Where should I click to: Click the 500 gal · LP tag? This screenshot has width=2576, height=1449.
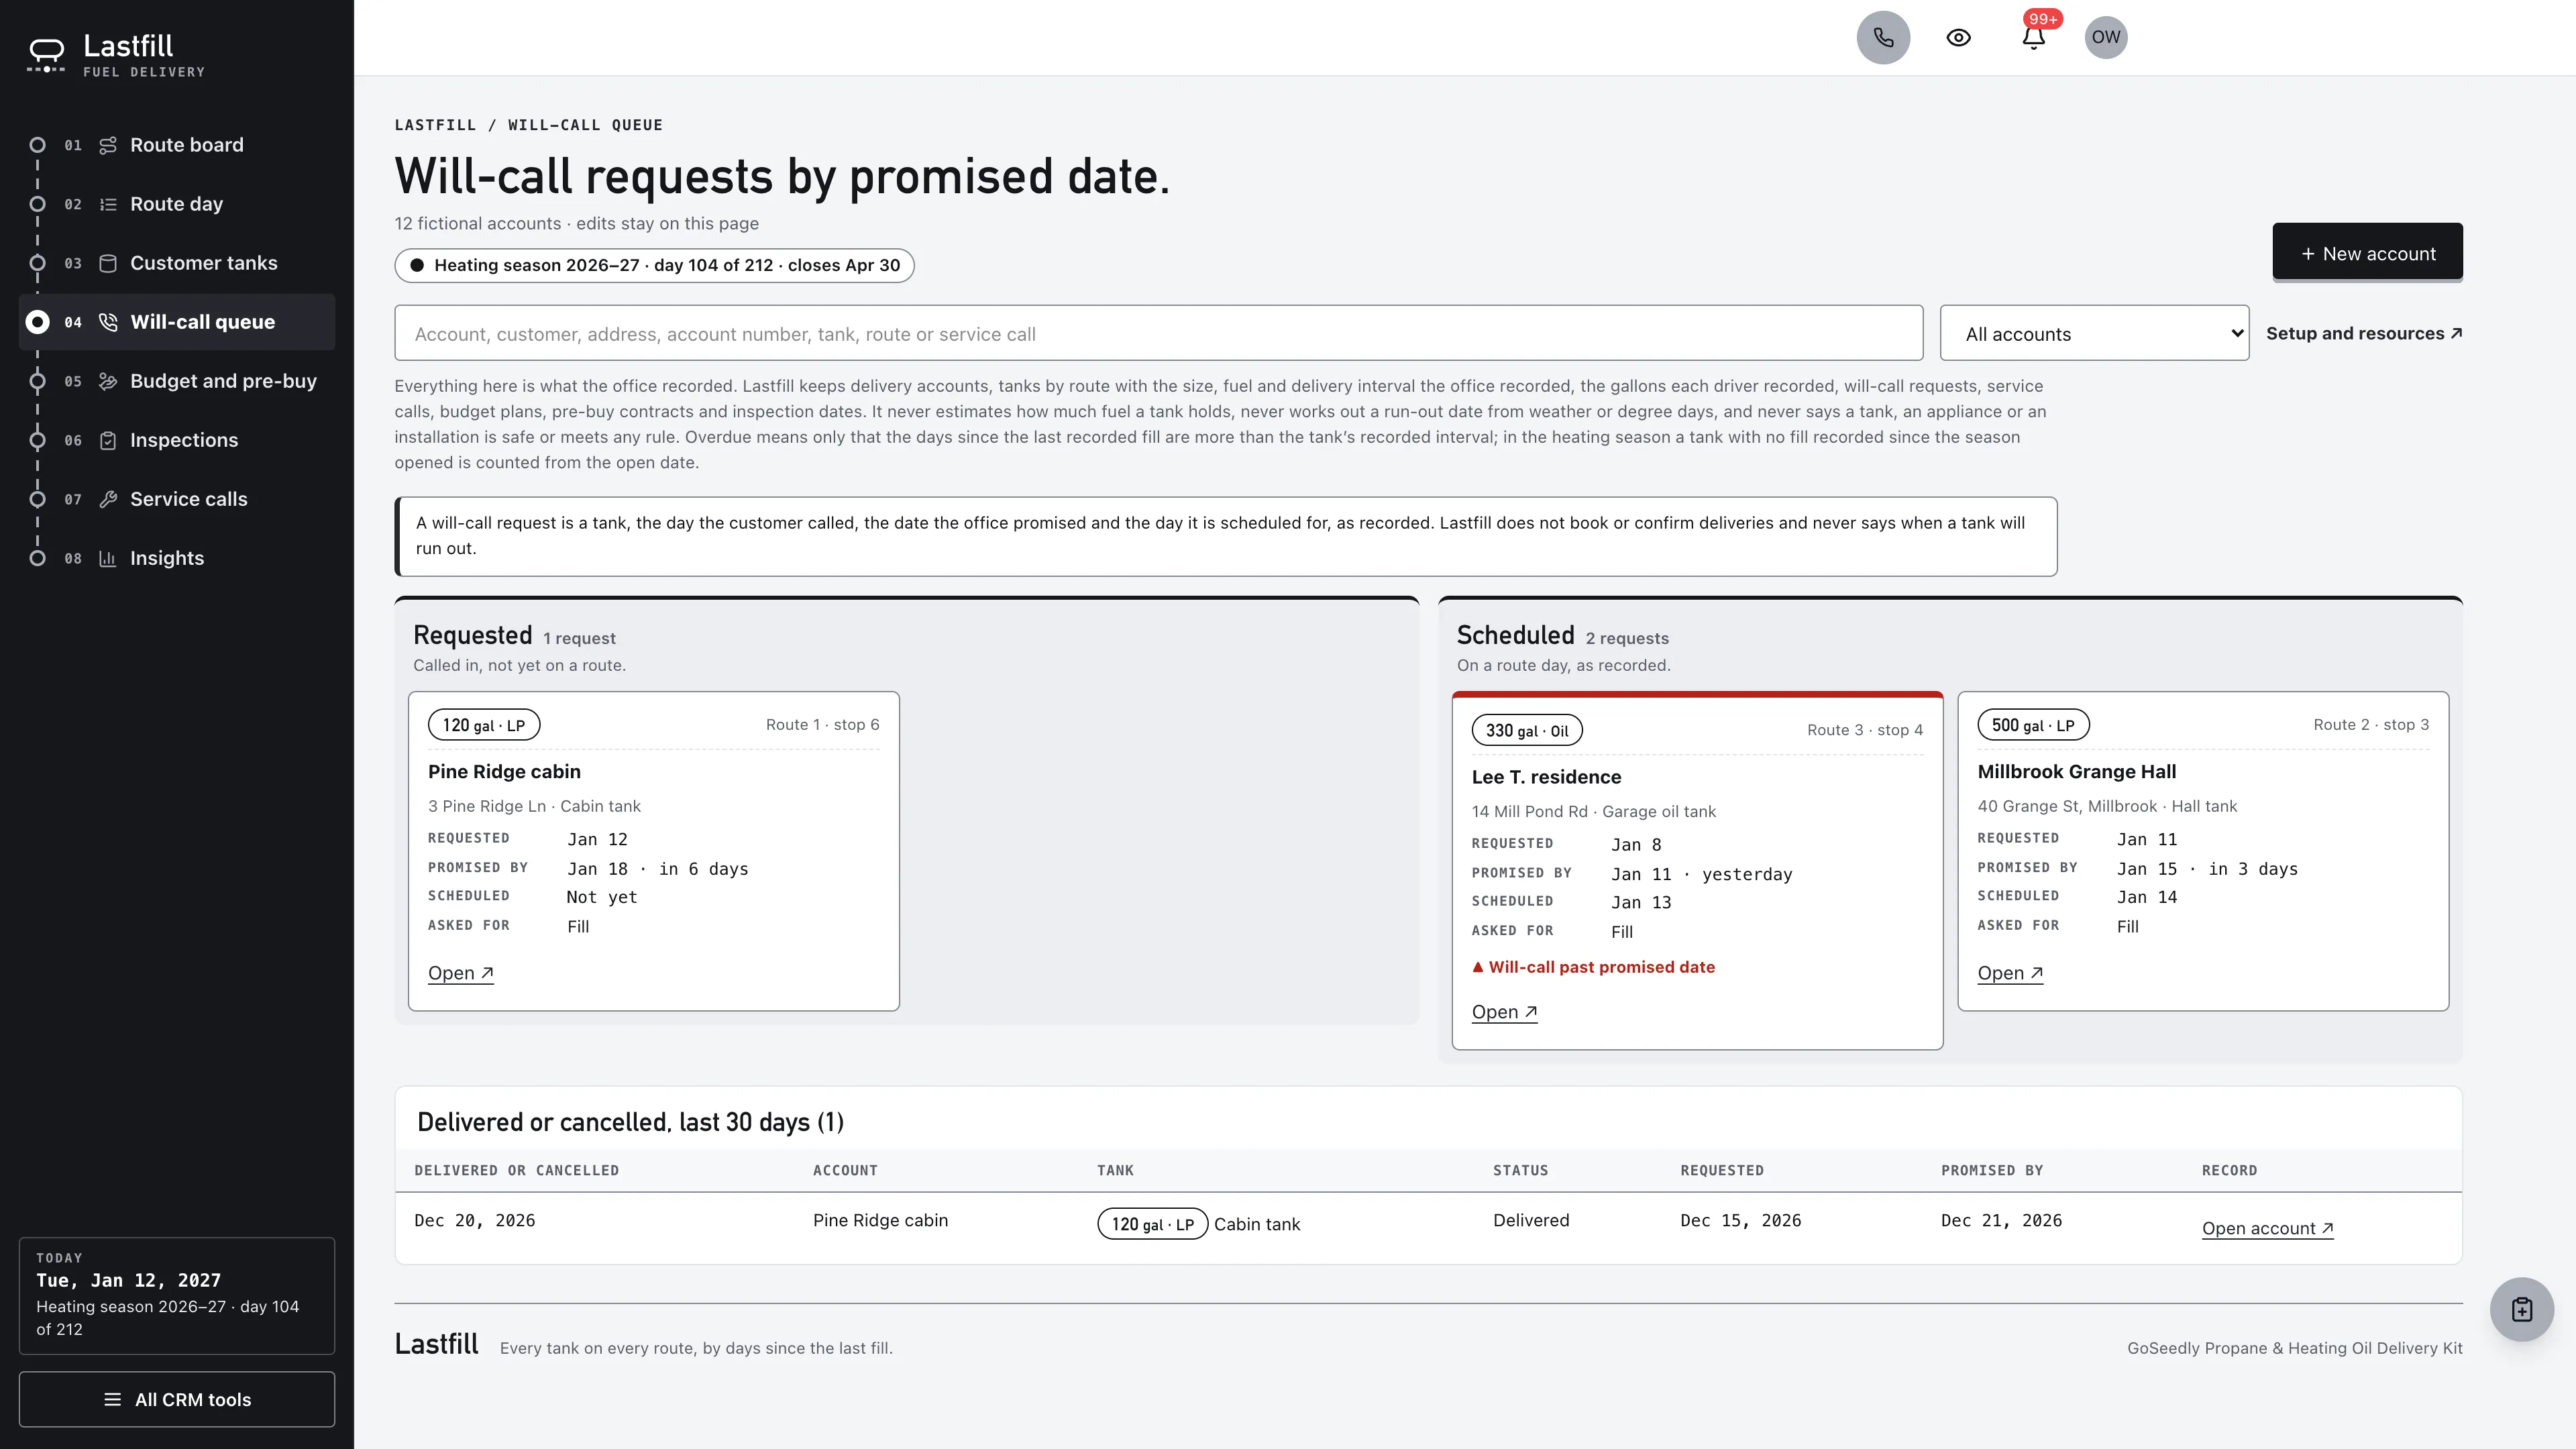[x=2033, y=725]
